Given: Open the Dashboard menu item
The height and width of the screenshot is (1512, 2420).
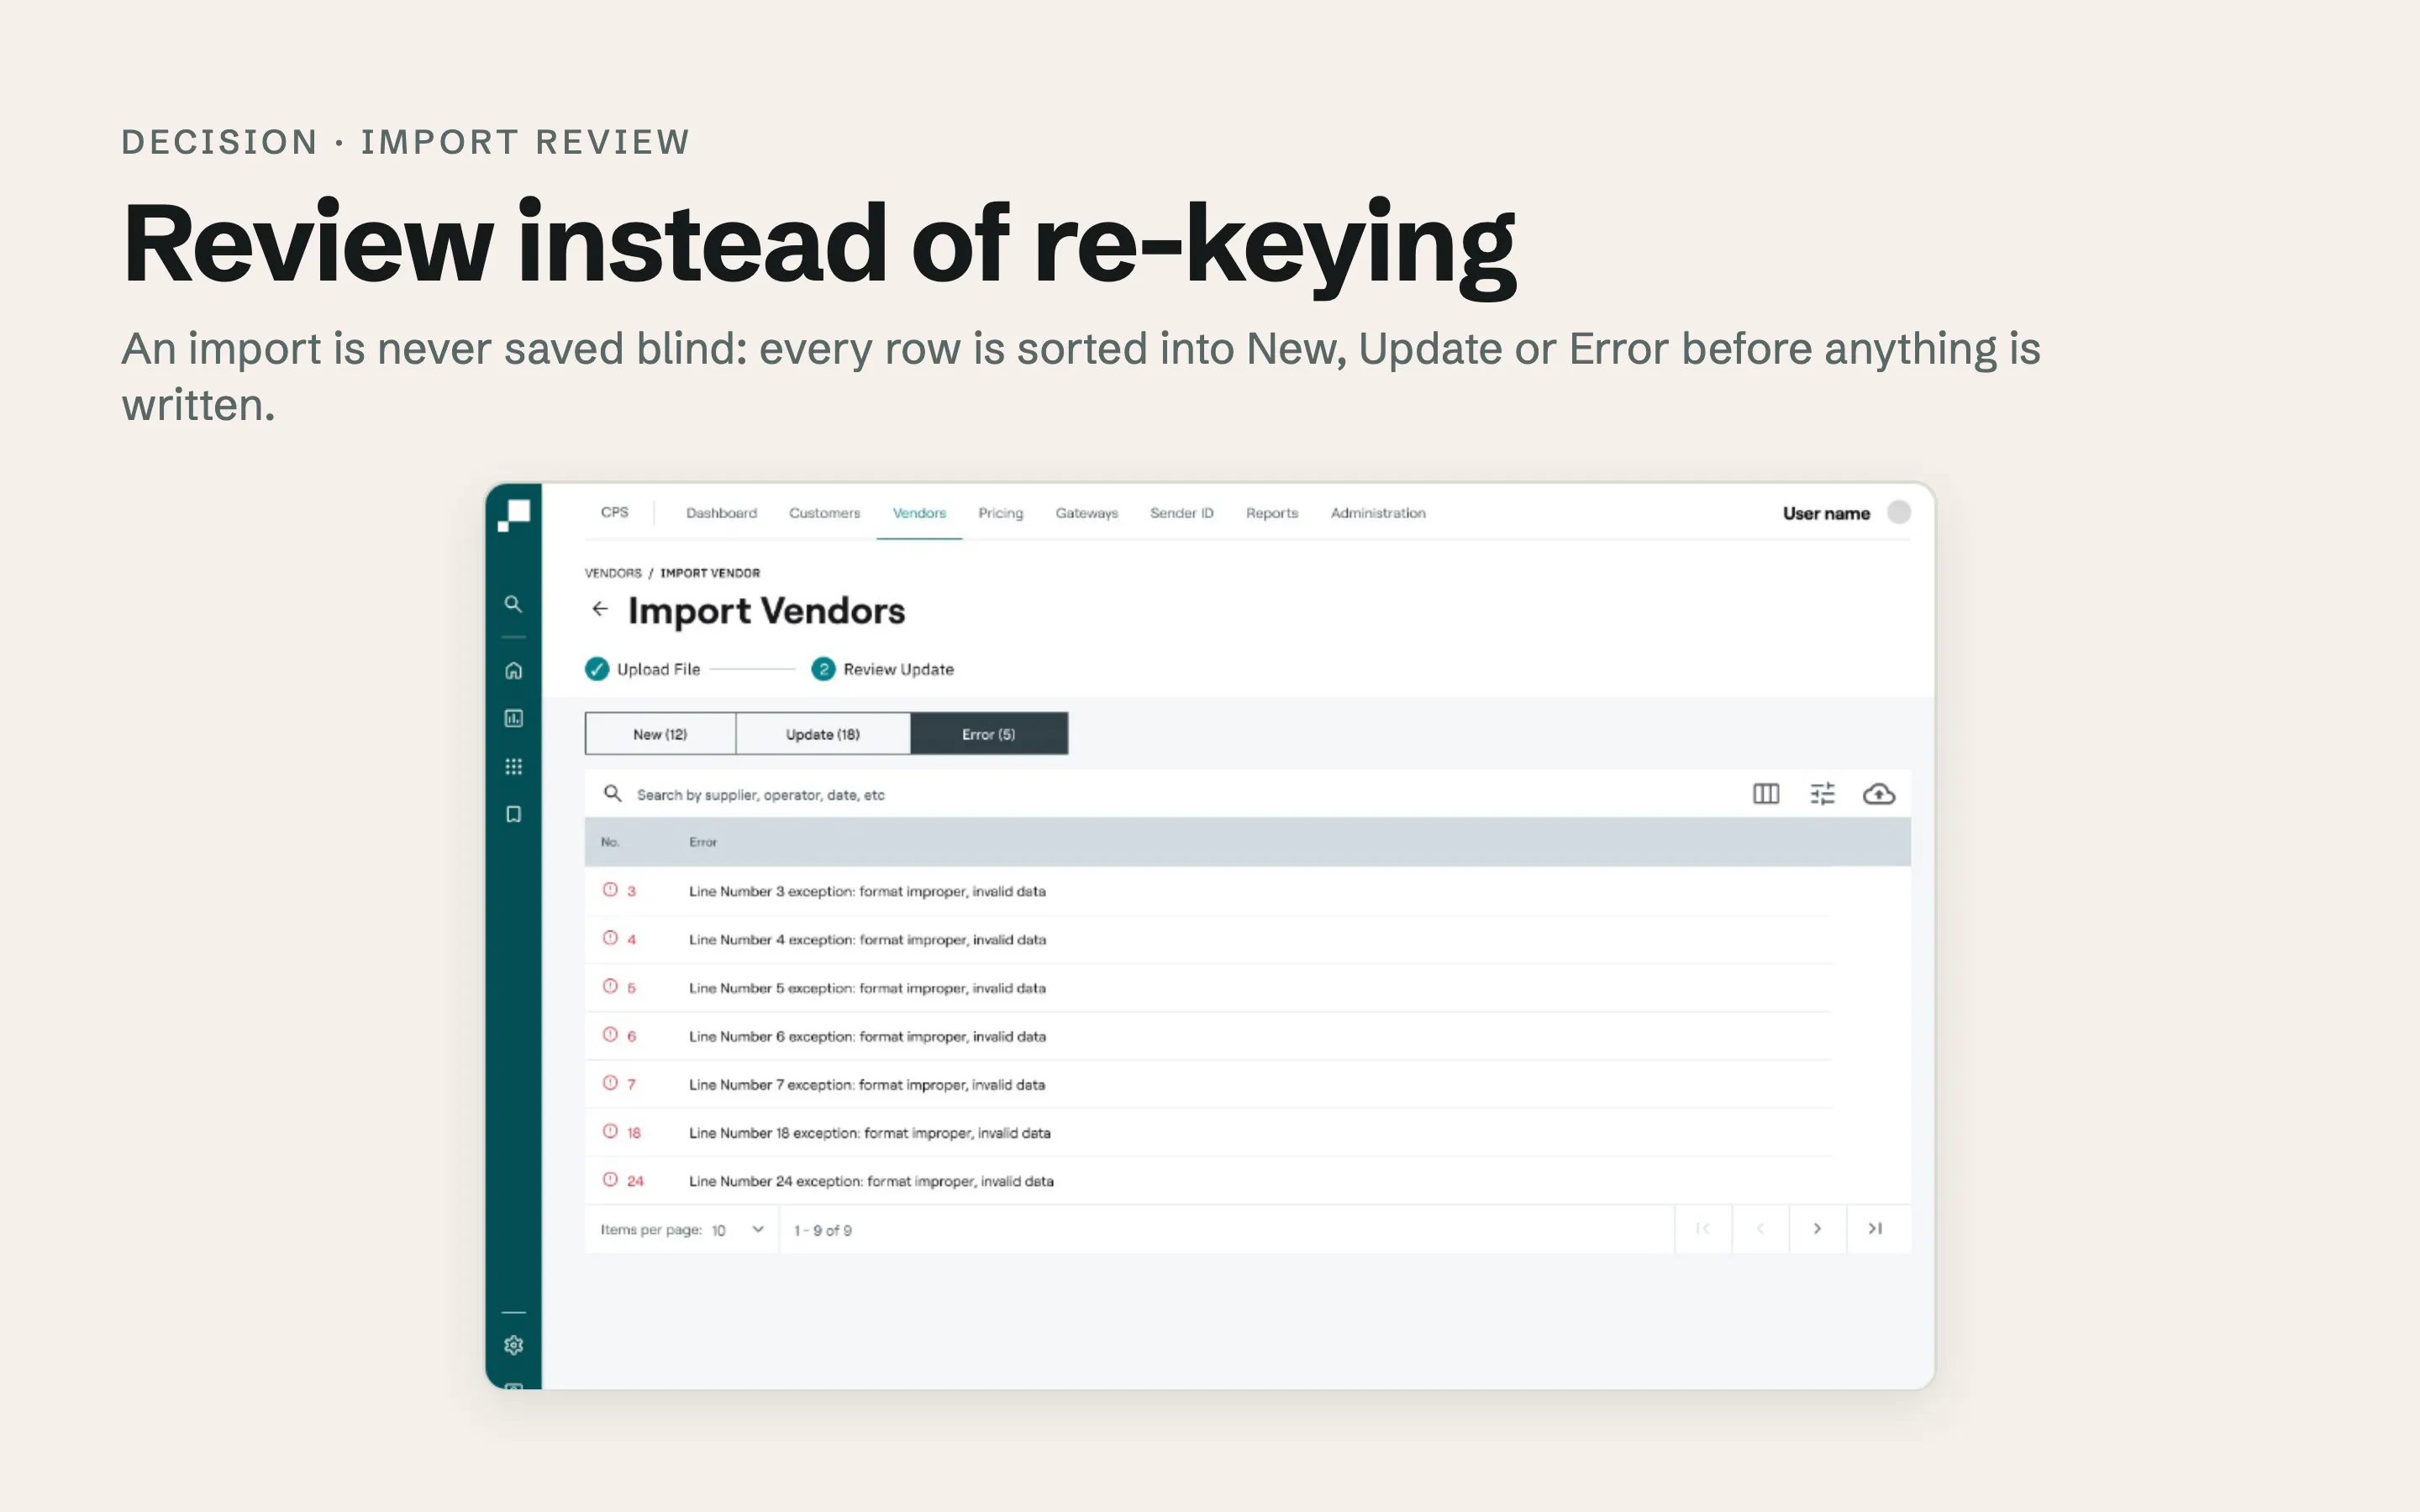Looking at the screenshot, I should pos(721,513).
